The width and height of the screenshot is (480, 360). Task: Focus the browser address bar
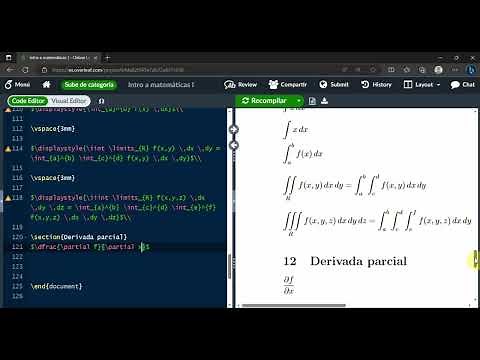click(x=187, y=70)
